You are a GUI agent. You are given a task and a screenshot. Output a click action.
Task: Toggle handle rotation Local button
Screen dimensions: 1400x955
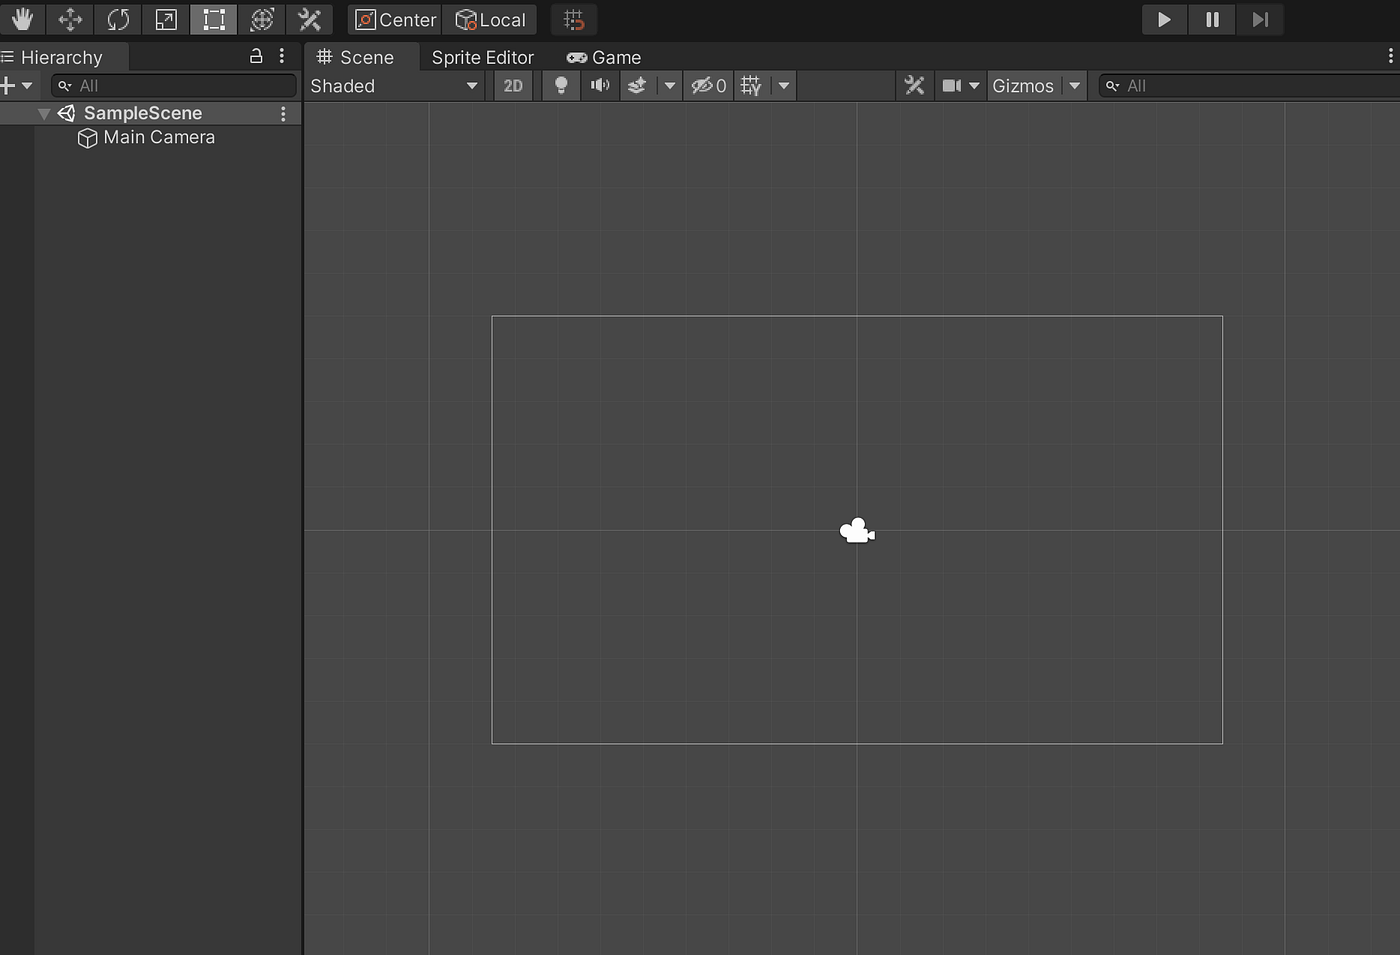490,20
